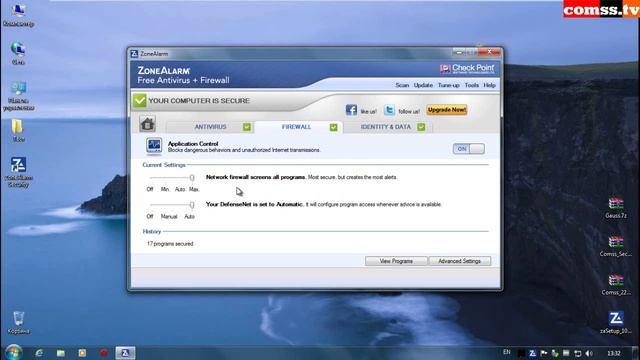Click the Application Control monitor icon
640x360 pixels.
pyautogui.click(x=154, y=146)
